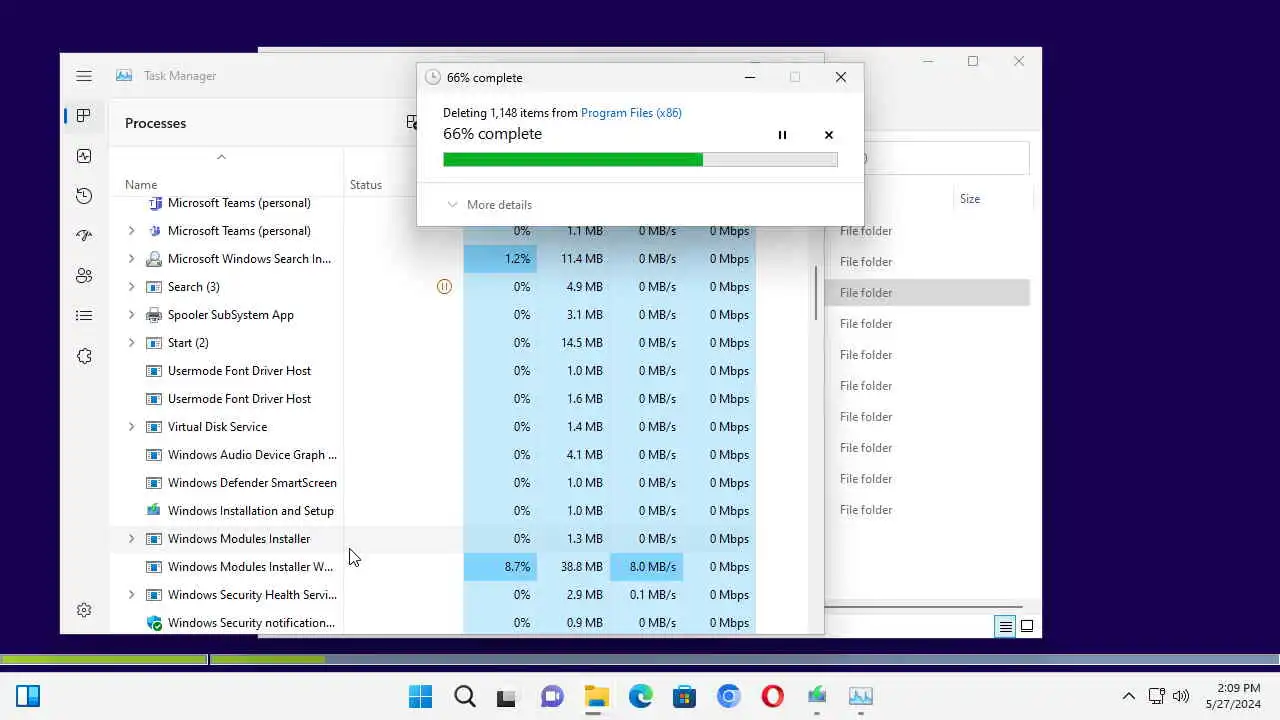The width and height of the screenshot is (1280, 720).
Task: Expand Spooler SubSystem App group
Action: click(x=131, y=315)
